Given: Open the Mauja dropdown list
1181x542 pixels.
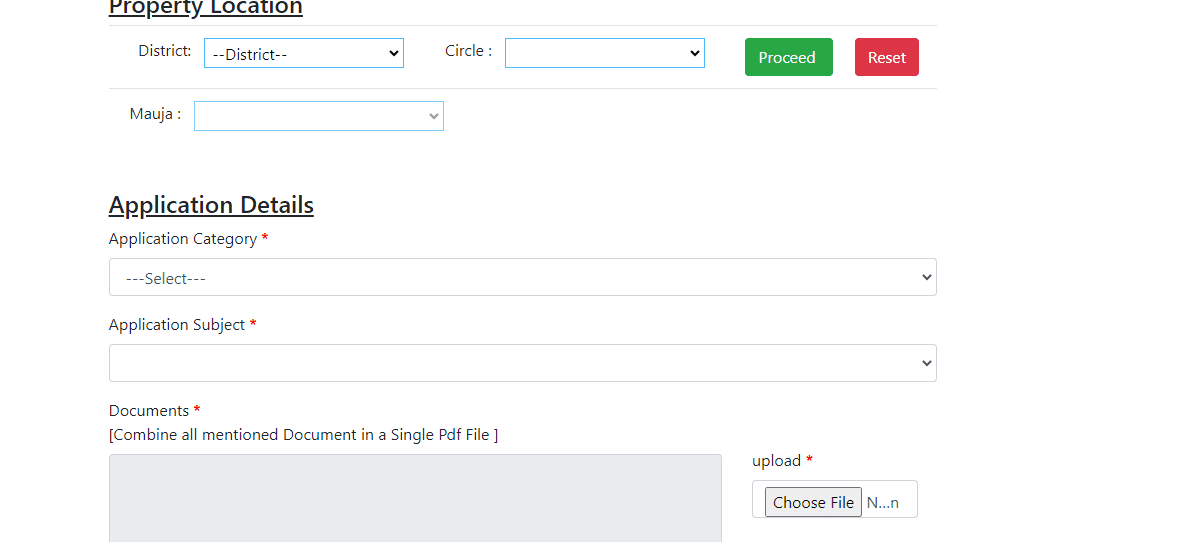Looking at the screenshot, I should coord(318,116).
